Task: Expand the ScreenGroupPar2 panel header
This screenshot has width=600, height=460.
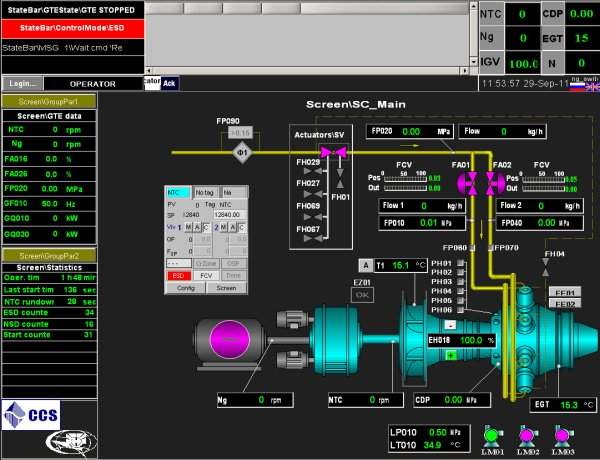Action: 50,256
